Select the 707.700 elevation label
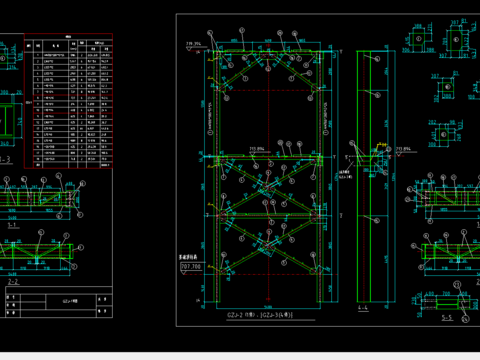The height and width of the screenshot is (360, 480). point(191,267)
